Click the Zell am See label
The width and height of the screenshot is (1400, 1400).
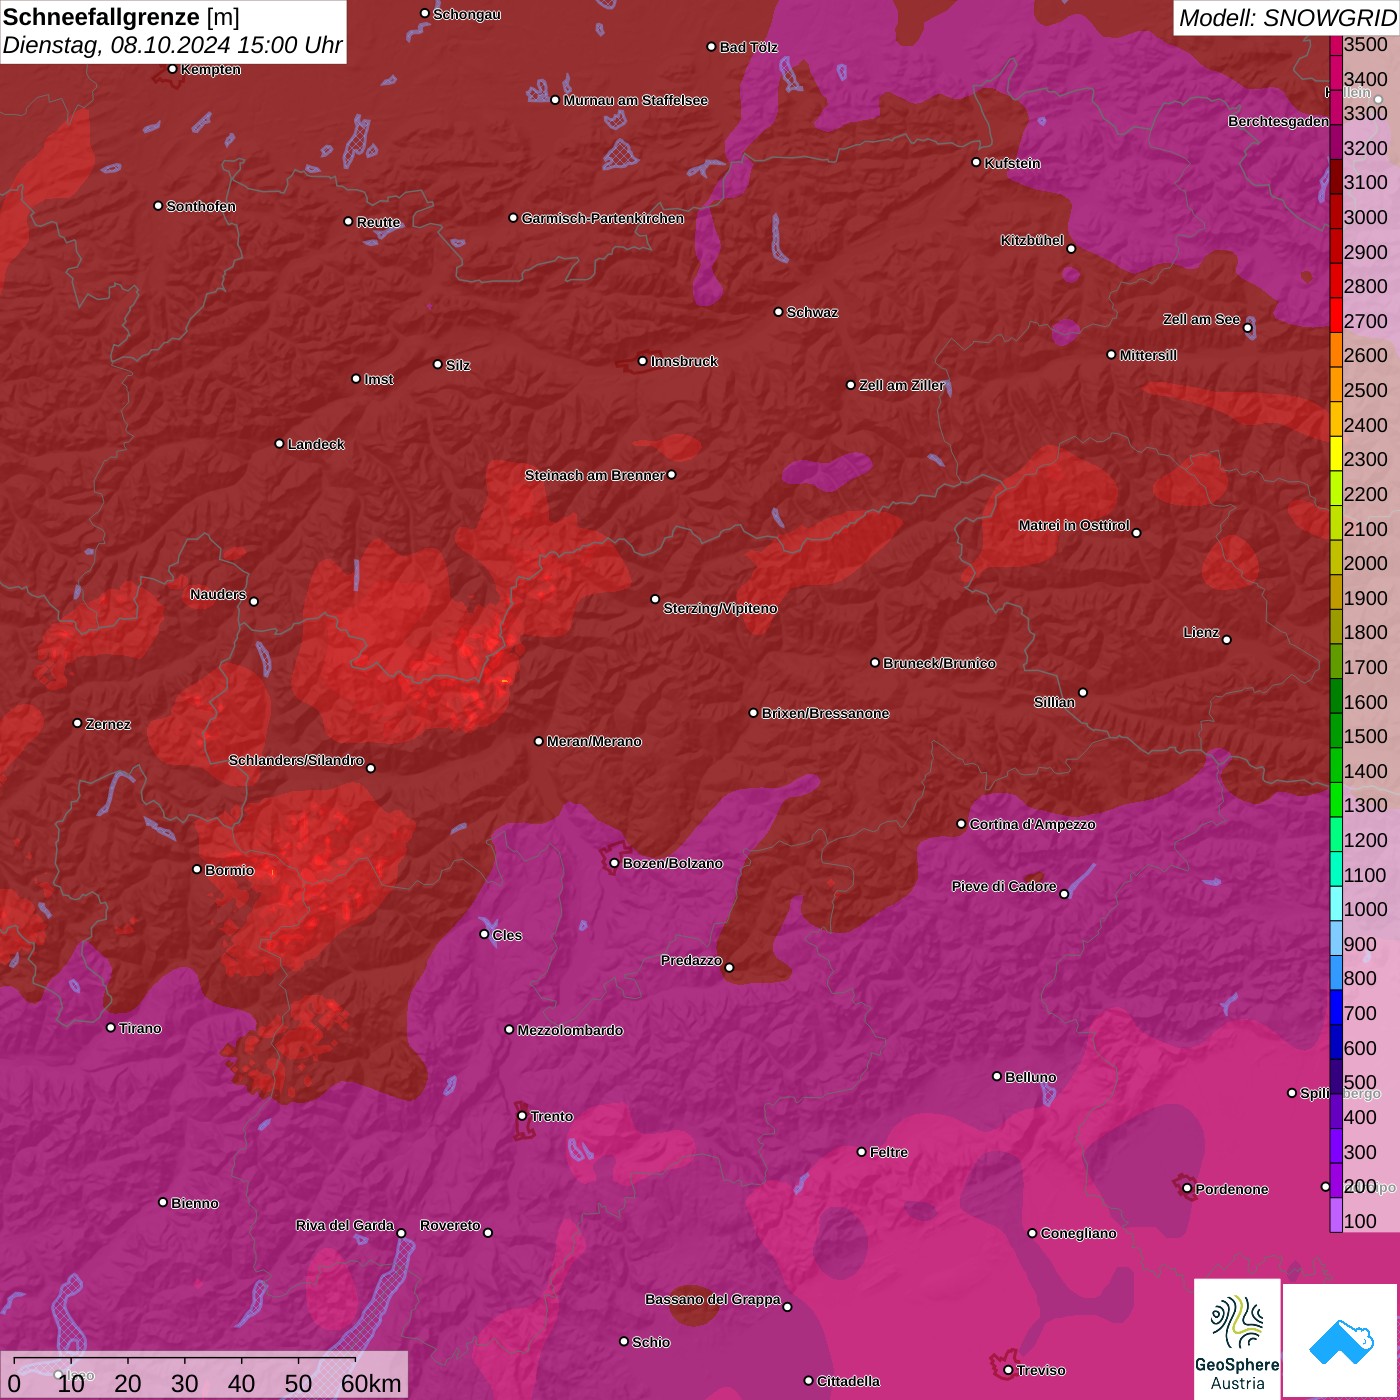[x=1201, y=319]
